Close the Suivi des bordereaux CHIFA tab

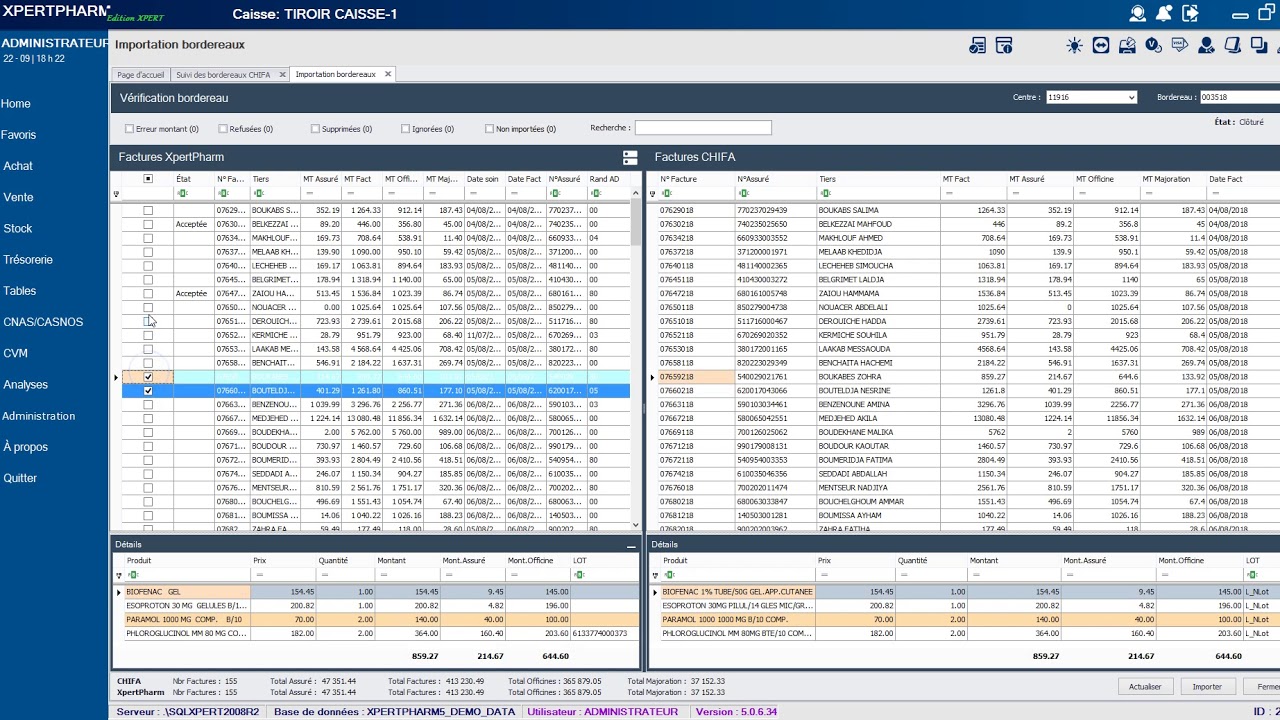282,74
